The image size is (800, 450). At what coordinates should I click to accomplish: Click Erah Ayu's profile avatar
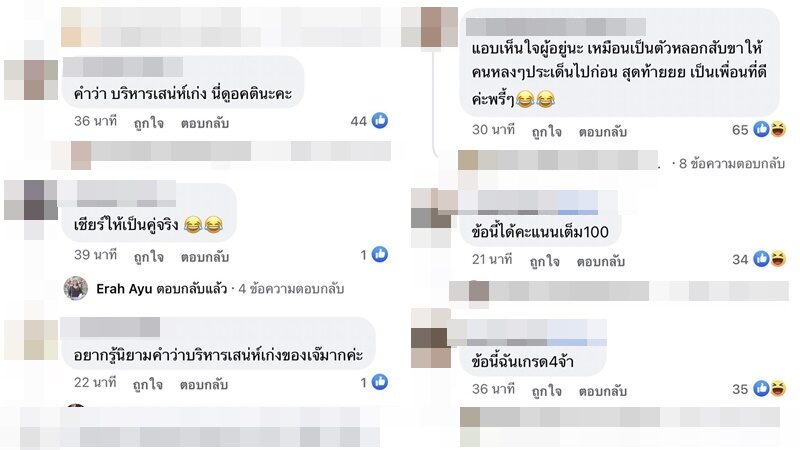pos(76,289)
